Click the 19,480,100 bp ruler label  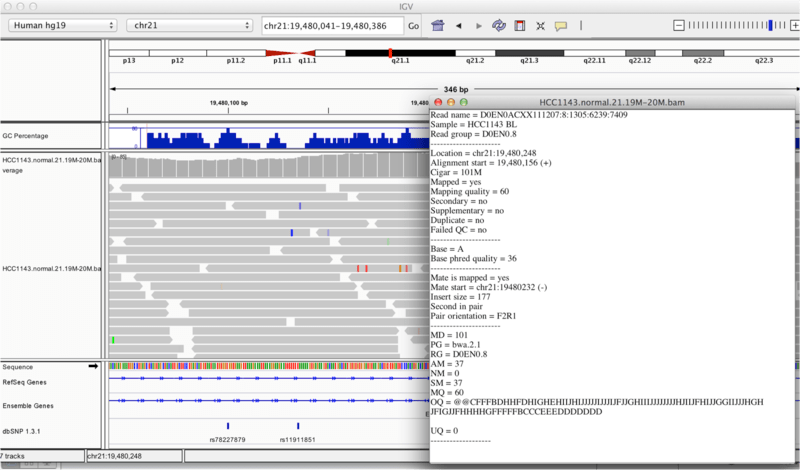[229, 103]
